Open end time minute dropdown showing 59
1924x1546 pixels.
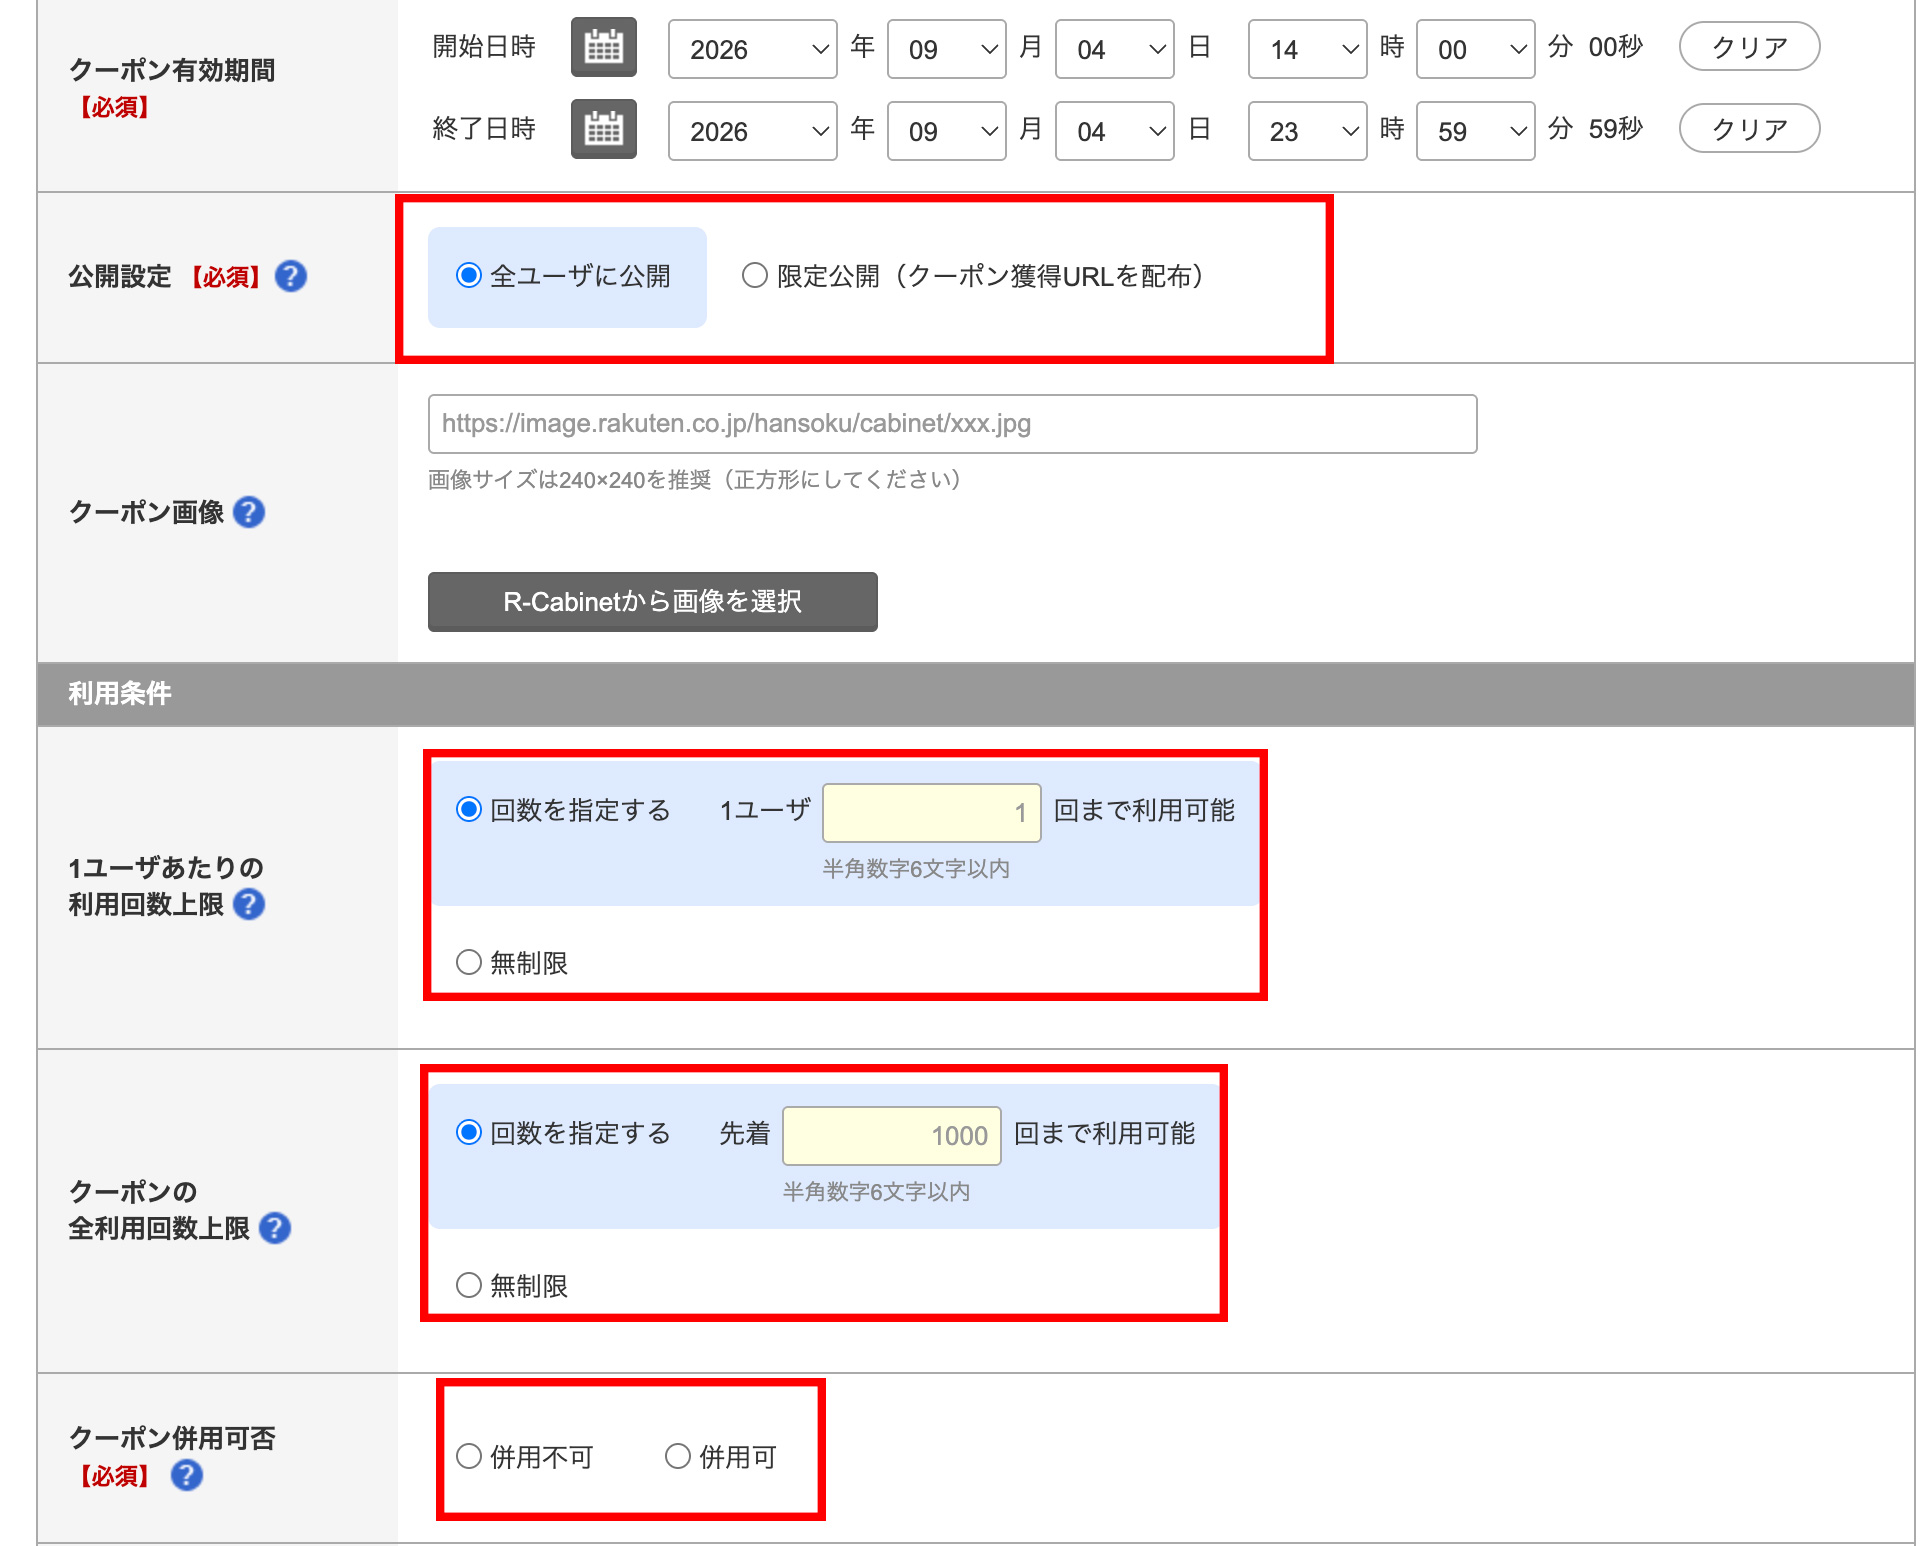pyautogui.click(x=1476, y=131)
